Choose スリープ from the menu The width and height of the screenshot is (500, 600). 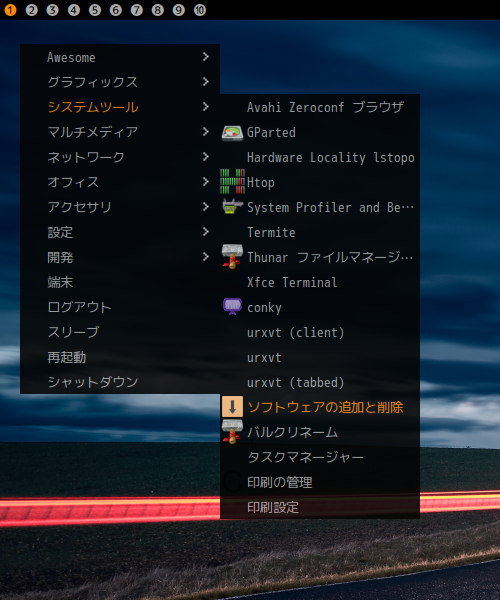point(120,332)
